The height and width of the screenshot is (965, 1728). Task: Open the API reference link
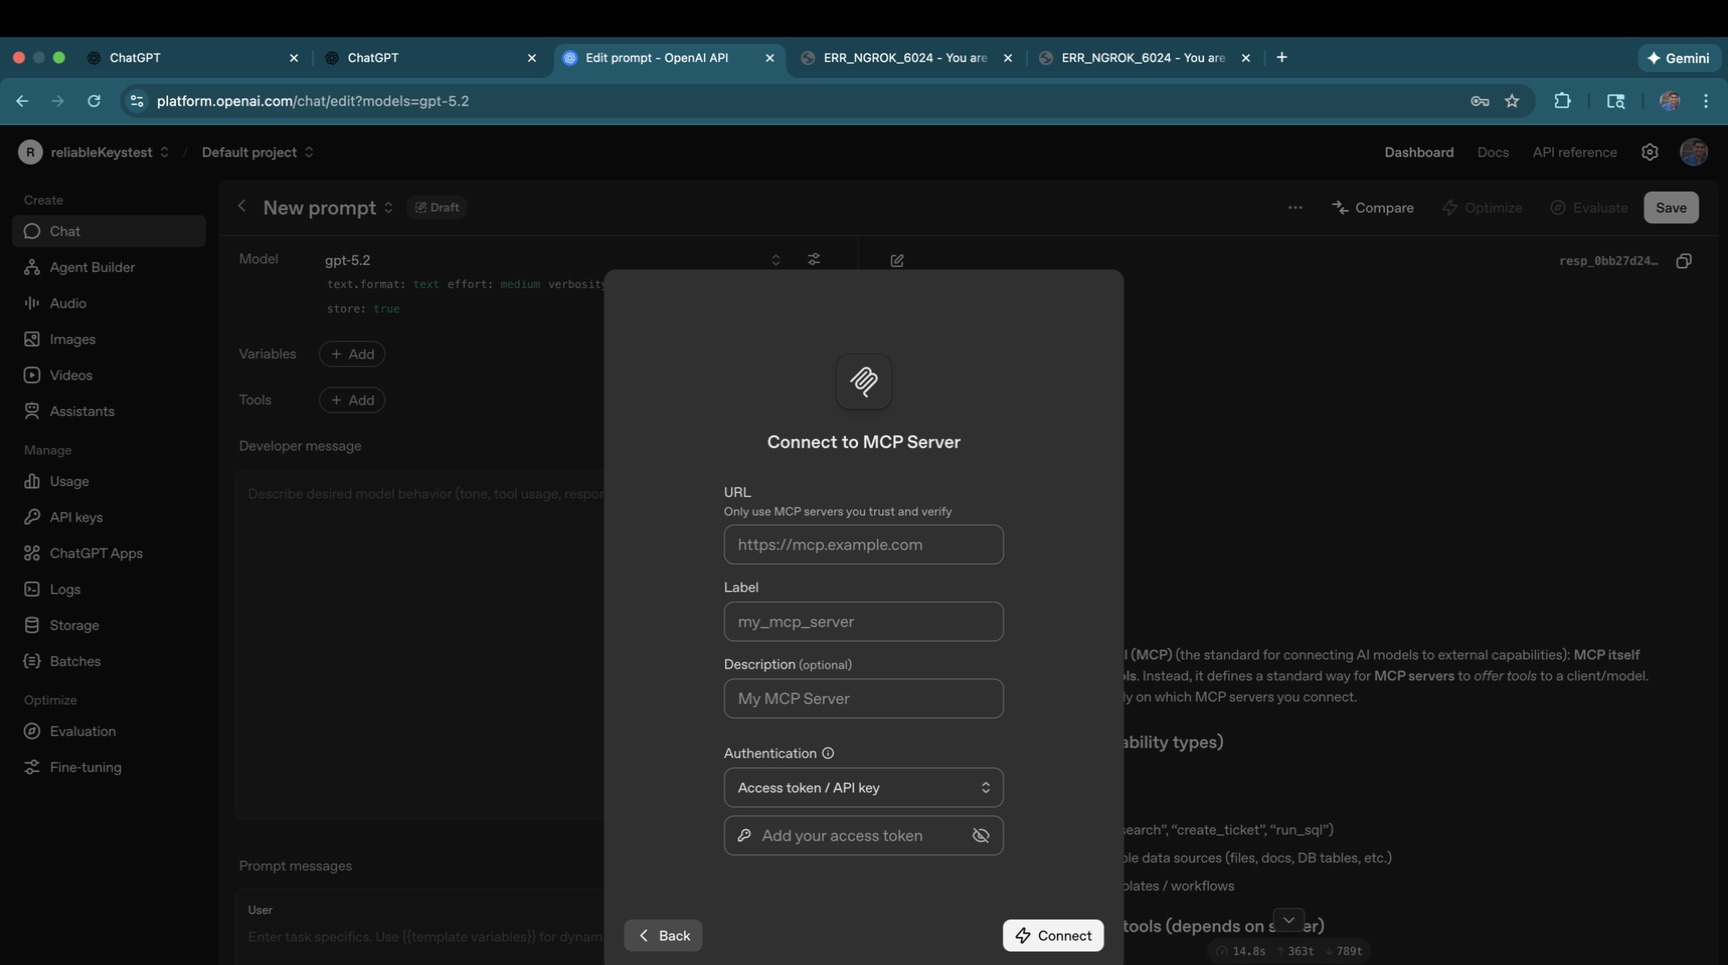point(1574,152)
